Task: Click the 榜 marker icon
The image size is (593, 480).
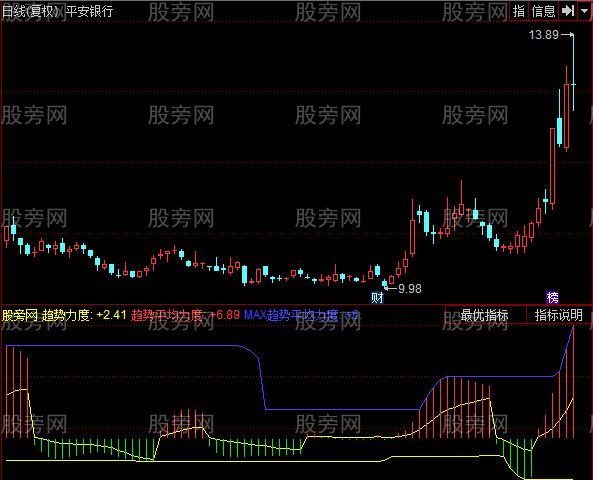Action: (553, 298)
